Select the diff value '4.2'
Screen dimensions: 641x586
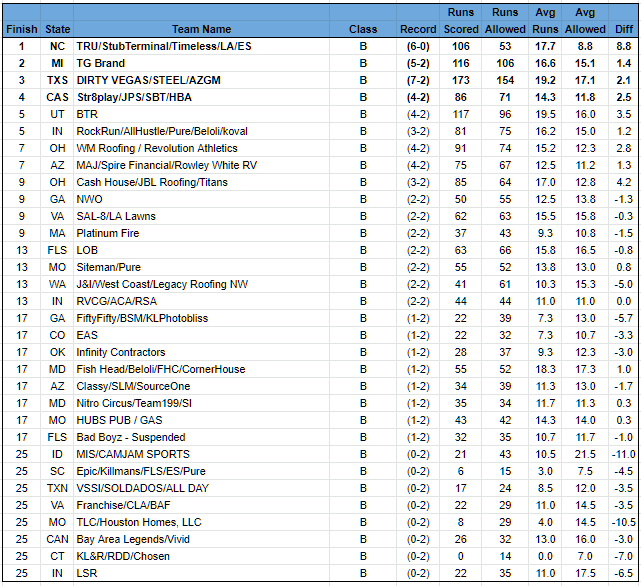pos(624,182)
